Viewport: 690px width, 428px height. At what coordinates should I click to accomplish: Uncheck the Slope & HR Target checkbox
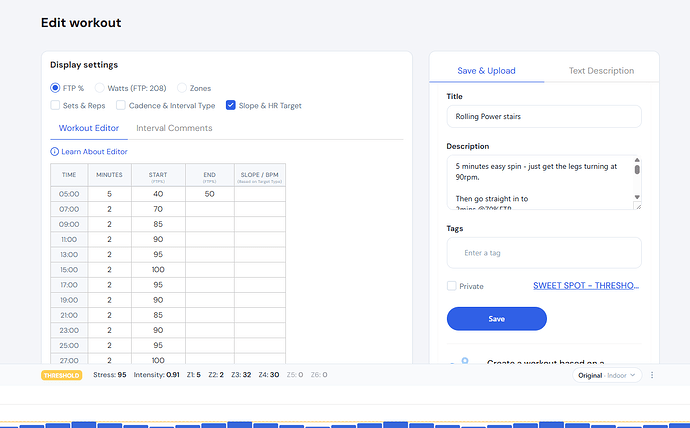tap(231, 105)
